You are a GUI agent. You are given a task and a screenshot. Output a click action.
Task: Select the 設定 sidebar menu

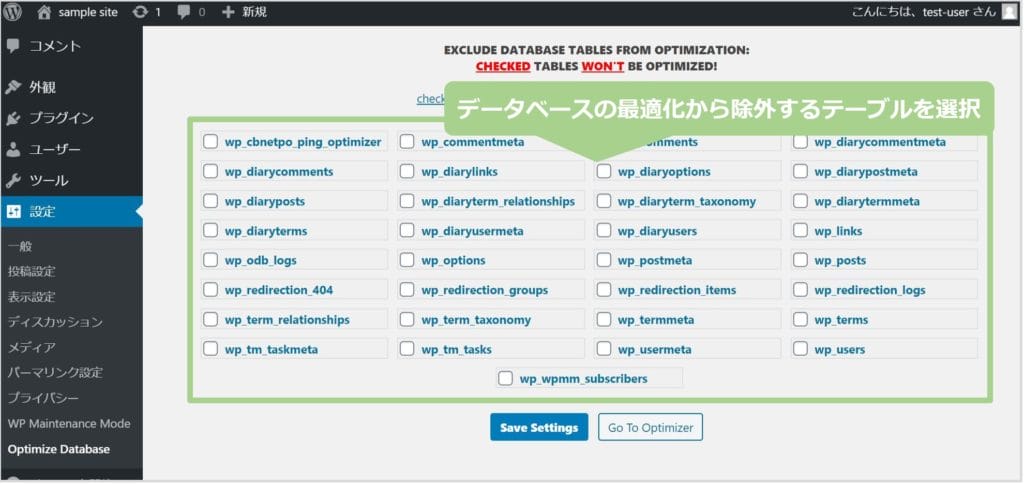pyautogui.click(x=71, y=212)
